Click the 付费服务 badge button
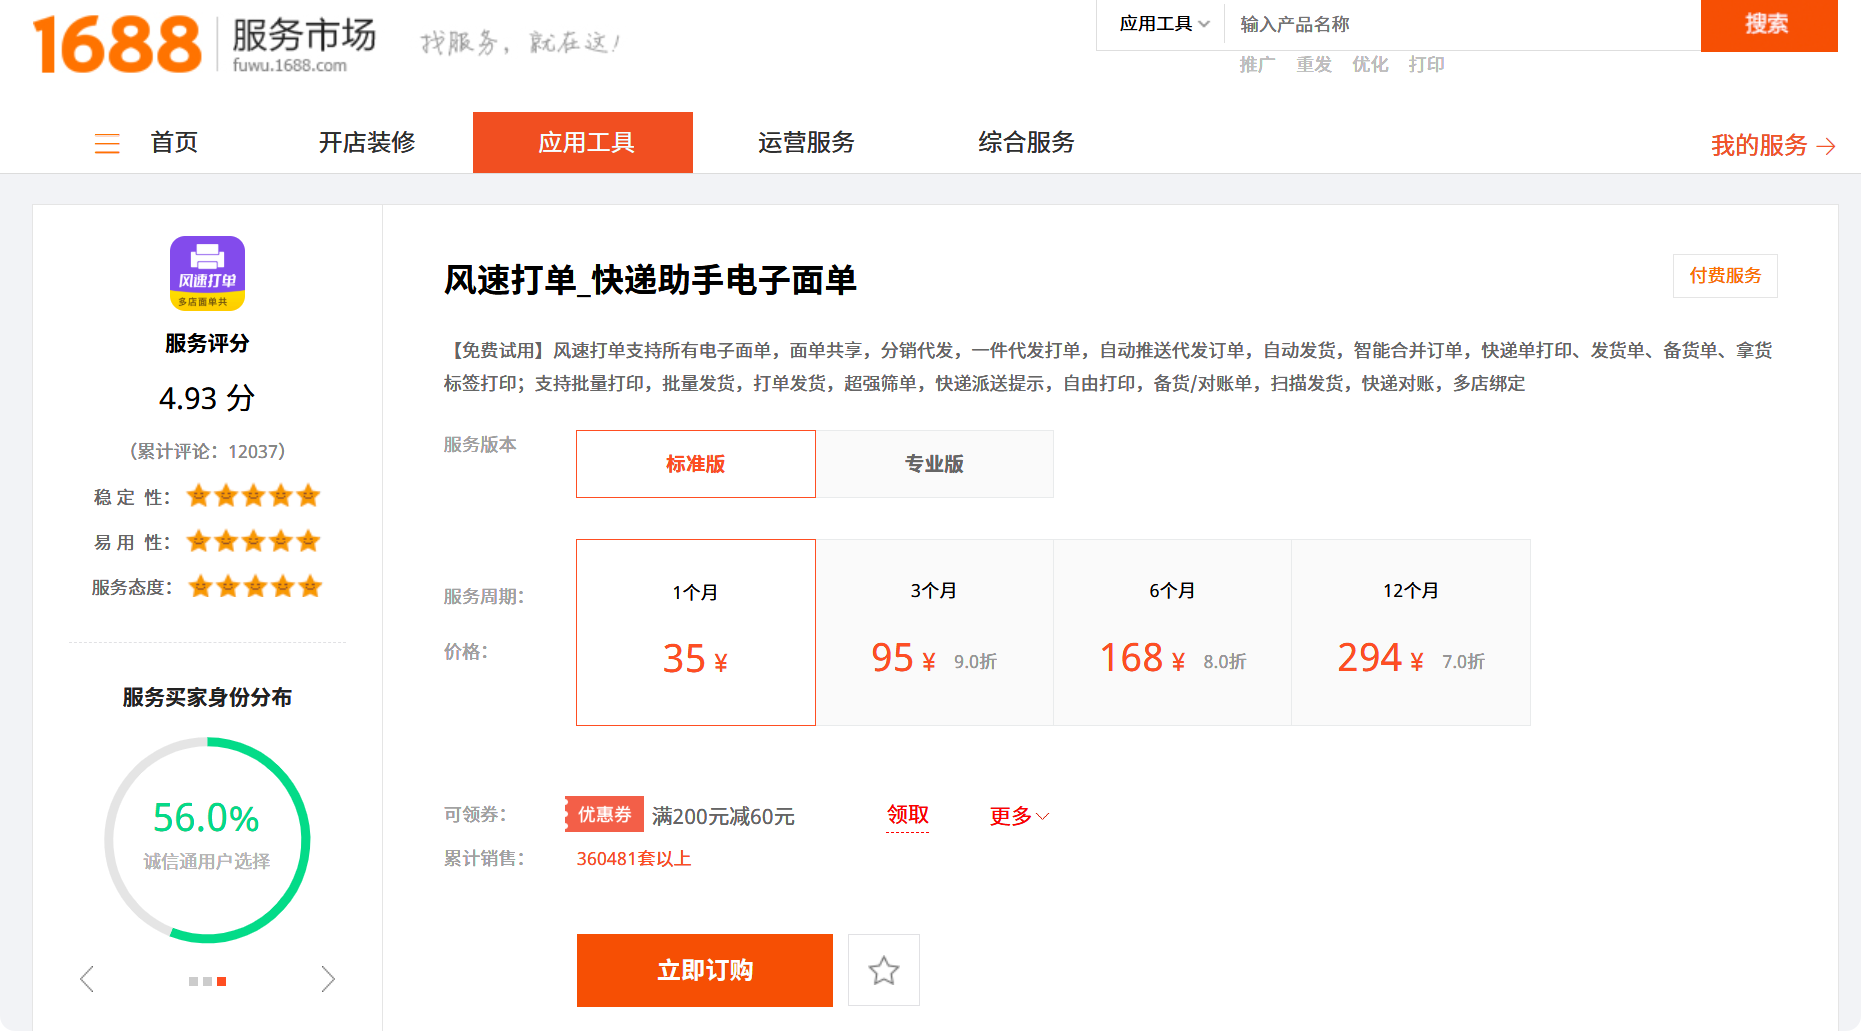 pyautogui.click(x=1725, y=276)
